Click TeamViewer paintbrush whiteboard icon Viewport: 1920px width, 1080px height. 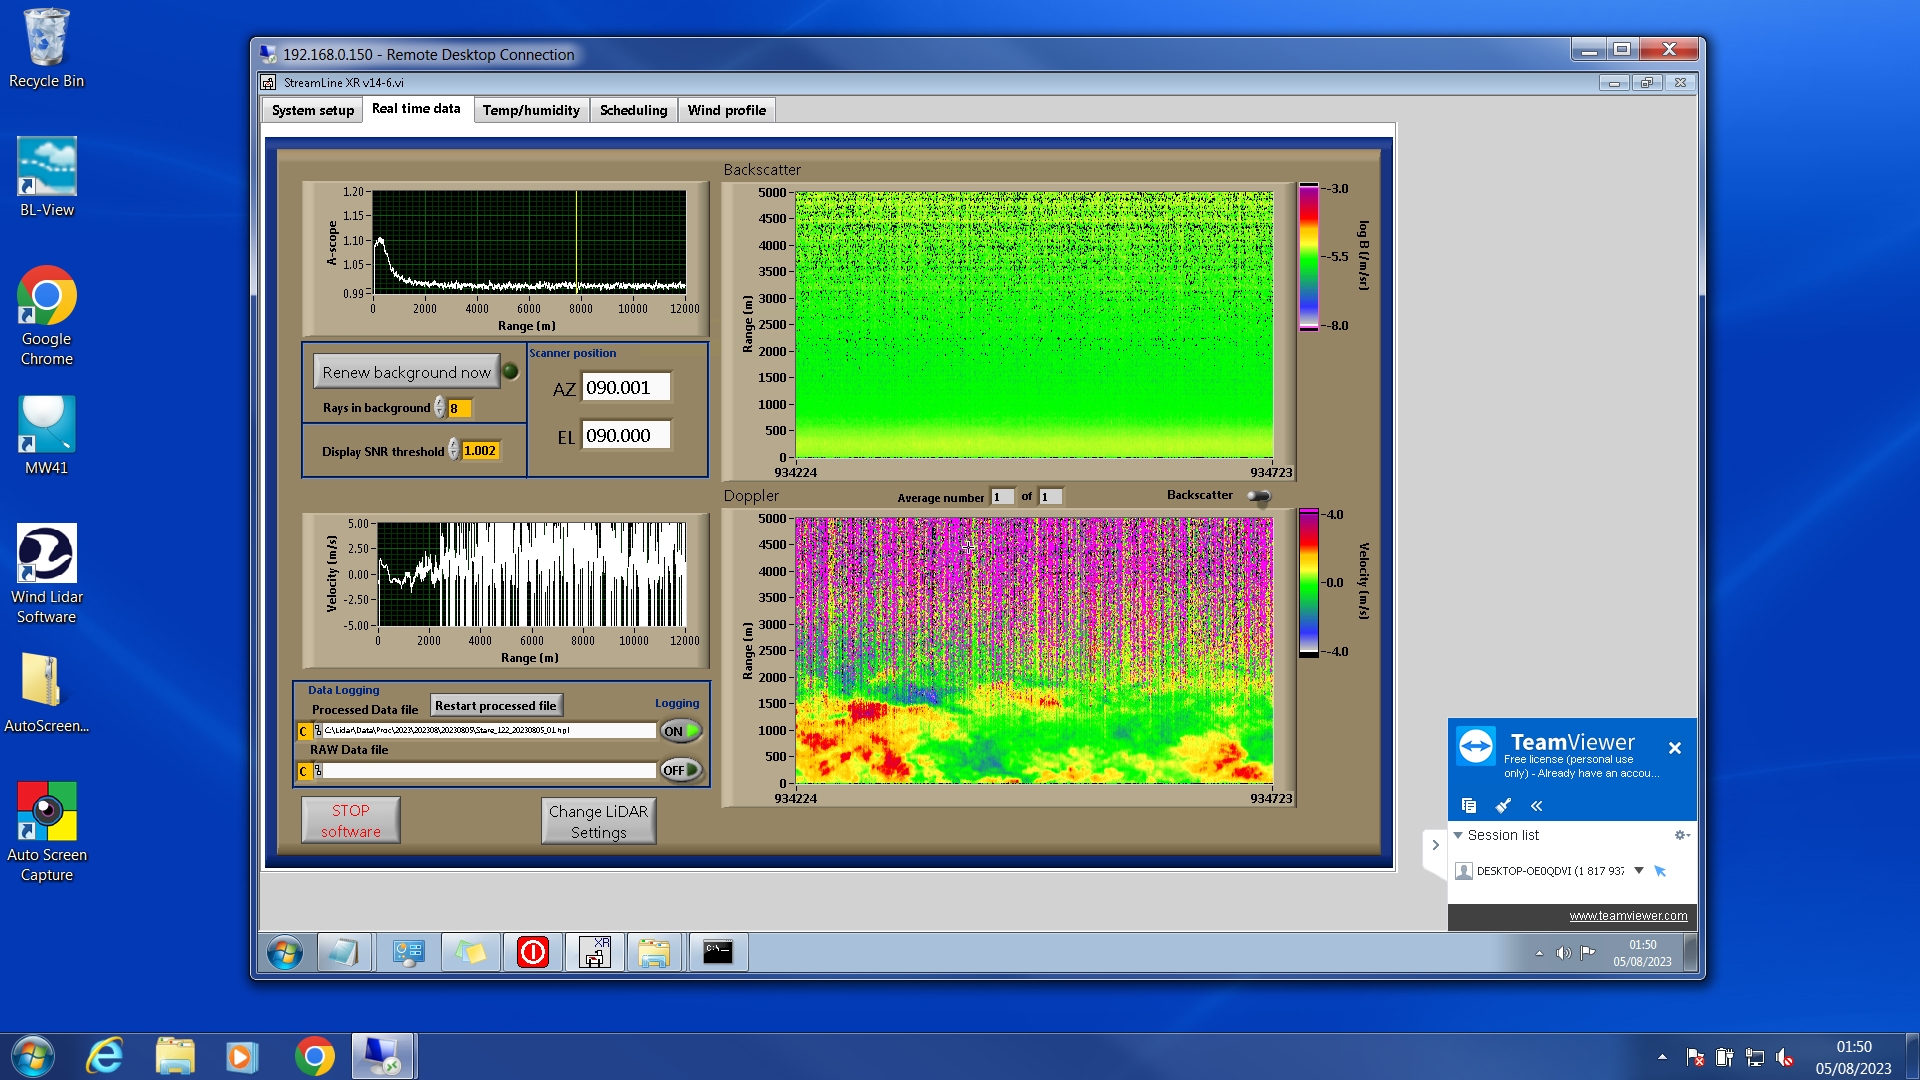pos(1502,805)
